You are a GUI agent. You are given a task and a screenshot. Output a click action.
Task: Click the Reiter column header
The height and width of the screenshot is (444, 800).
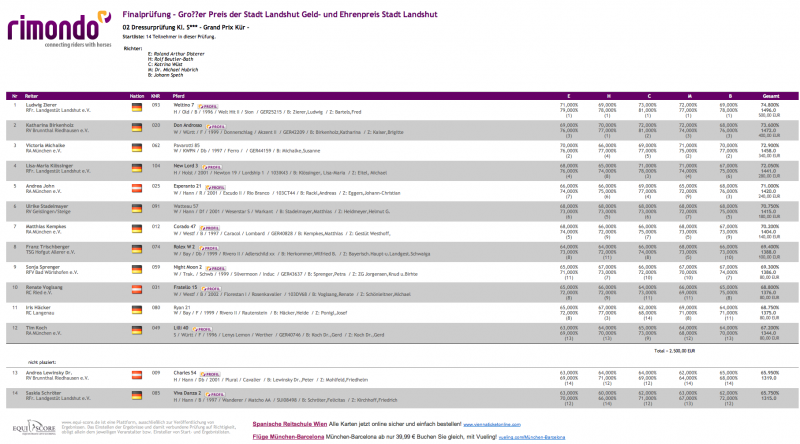(32, 96)
